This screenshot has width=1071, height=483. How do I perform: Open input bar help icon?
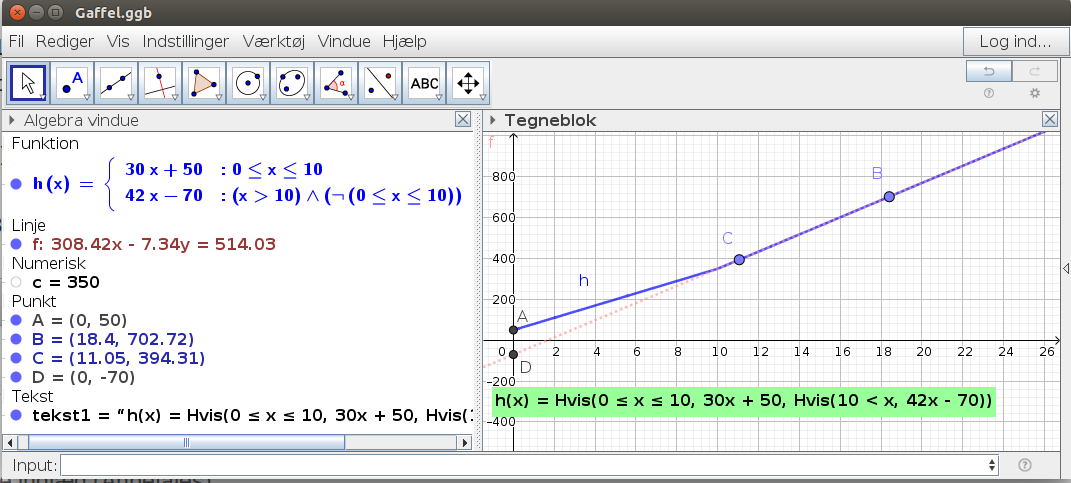coord(1024,465)
